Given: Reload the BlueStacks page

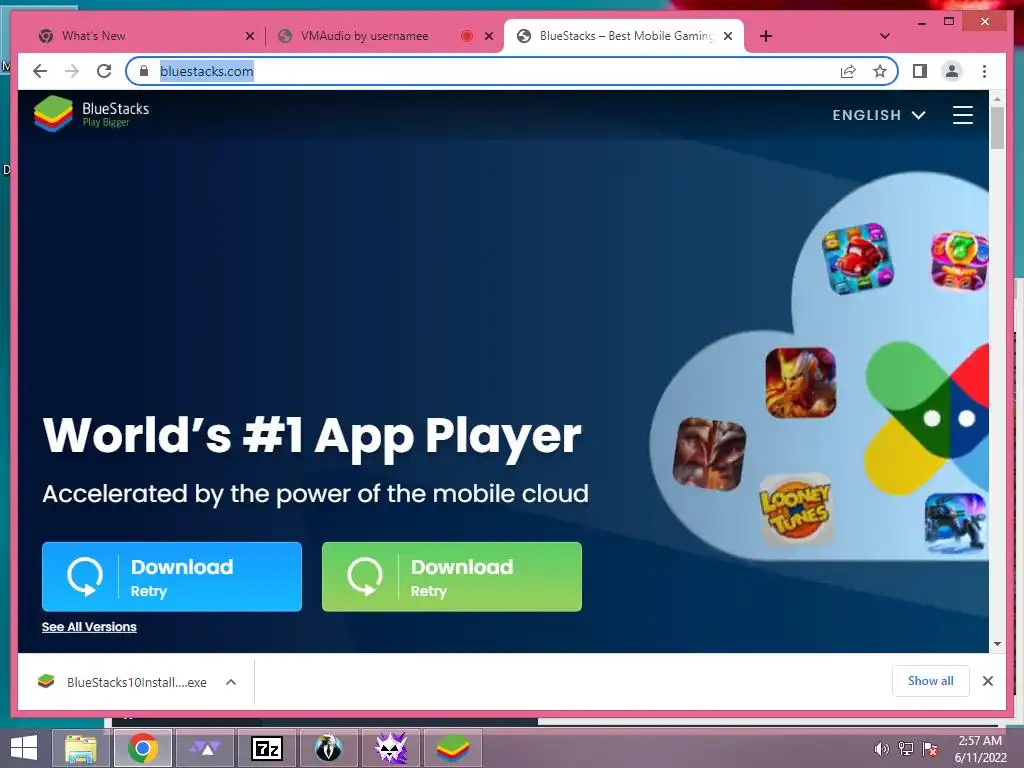Looking at the screenshot, I should pyautogui.click(x=104, y=71).
